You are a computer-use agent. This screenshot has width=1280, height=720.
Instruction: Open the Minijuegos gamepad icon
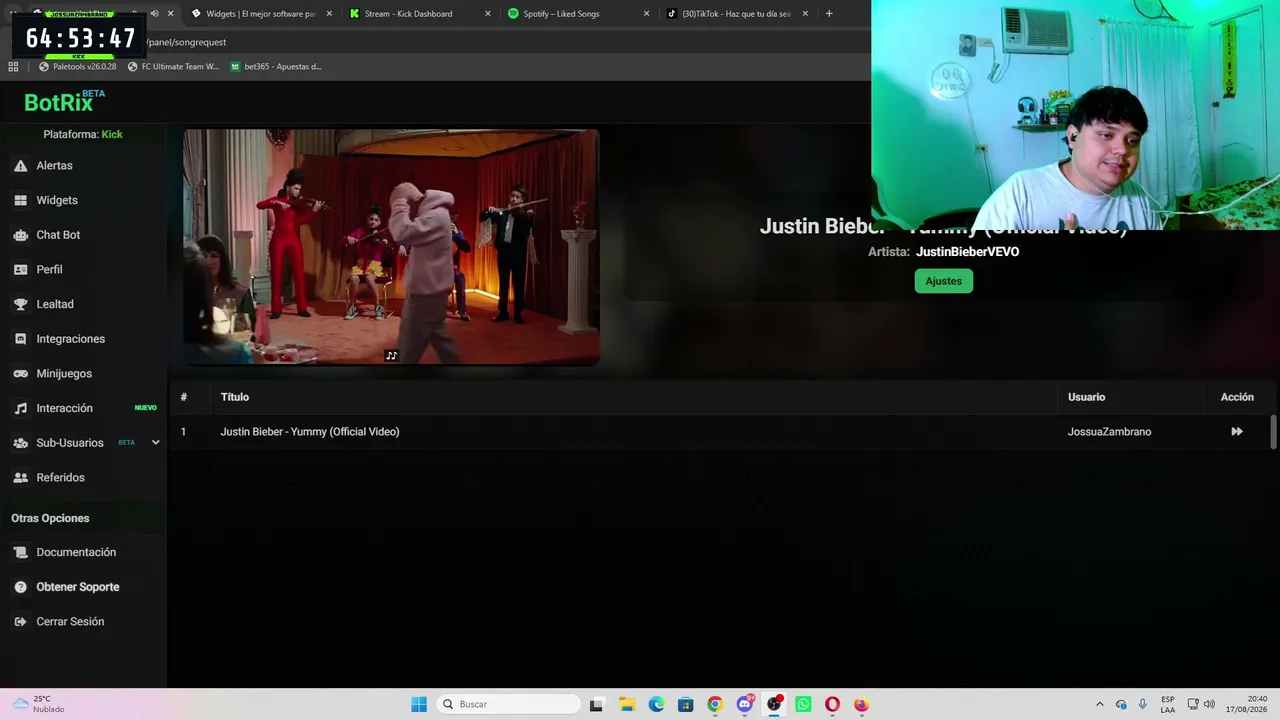tap(20, 373)
